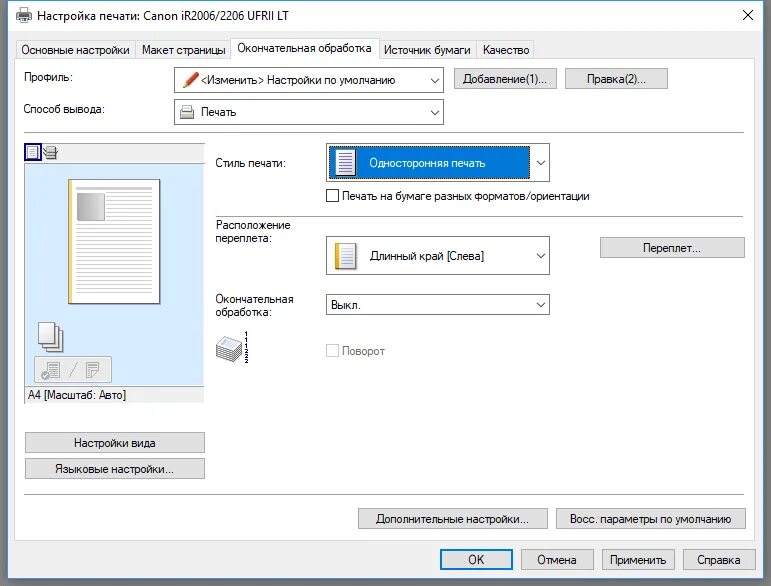The width and height of the screenshot is (771, 586).
Task: Click the Применить button
Action: (x=638, y=559)
